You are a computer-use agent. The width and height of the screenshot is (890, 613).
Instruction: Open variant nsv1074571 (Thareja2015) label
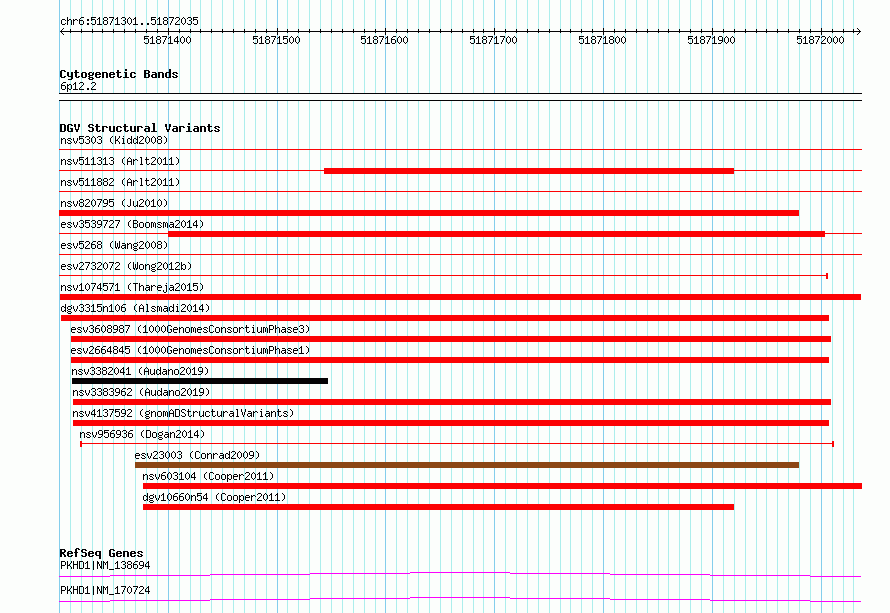[x=132, y=287]
